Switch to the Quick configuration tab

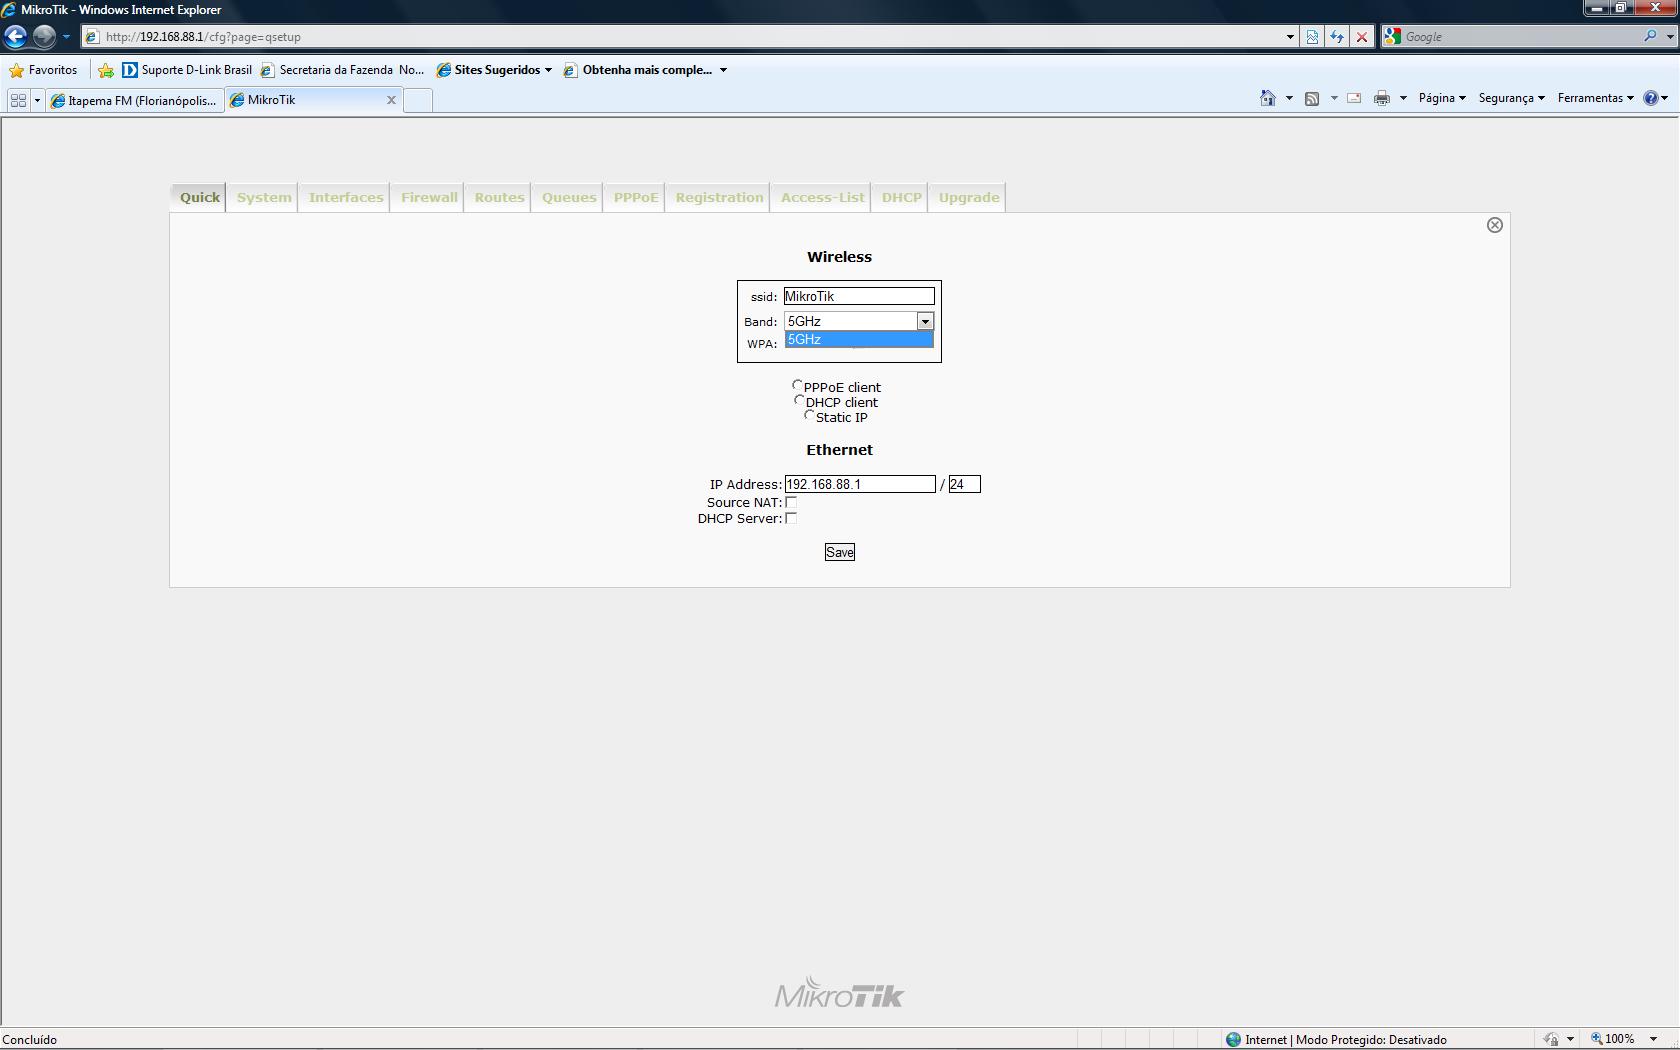[199, 197]
